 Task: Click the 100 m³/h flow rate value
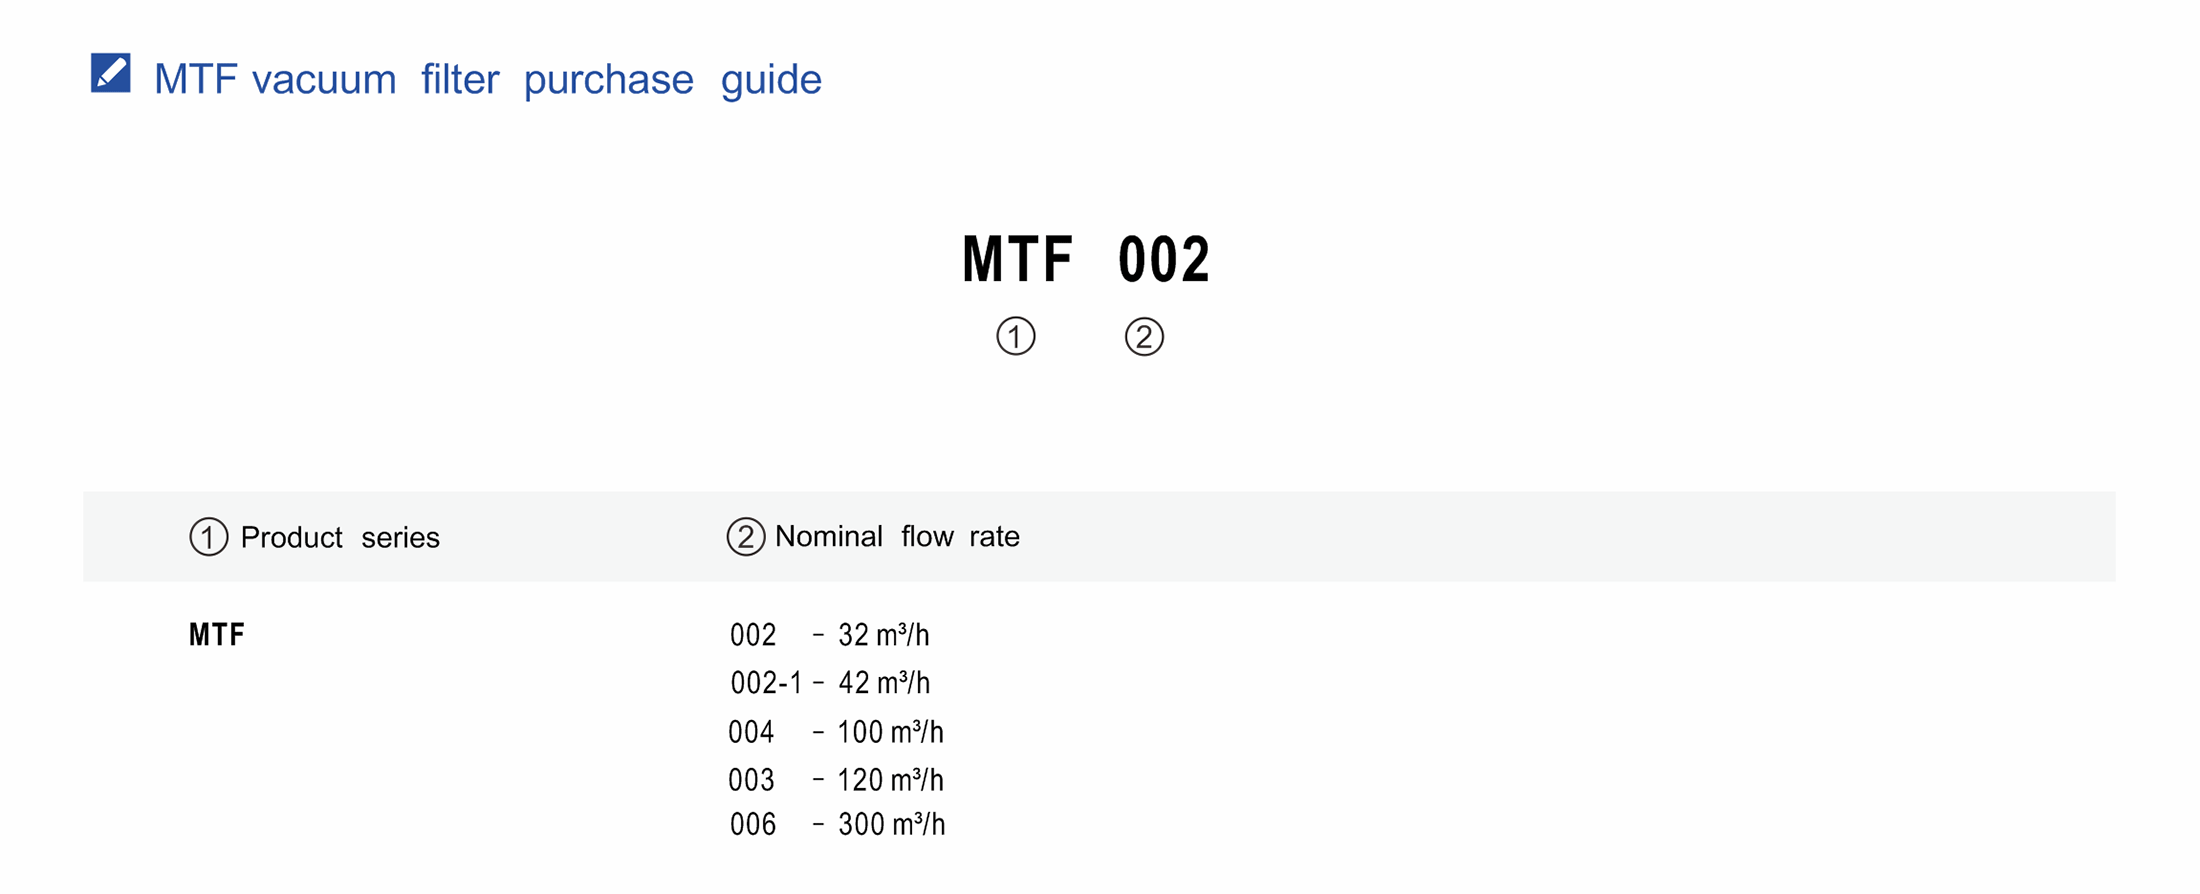[x=890, y=732]
